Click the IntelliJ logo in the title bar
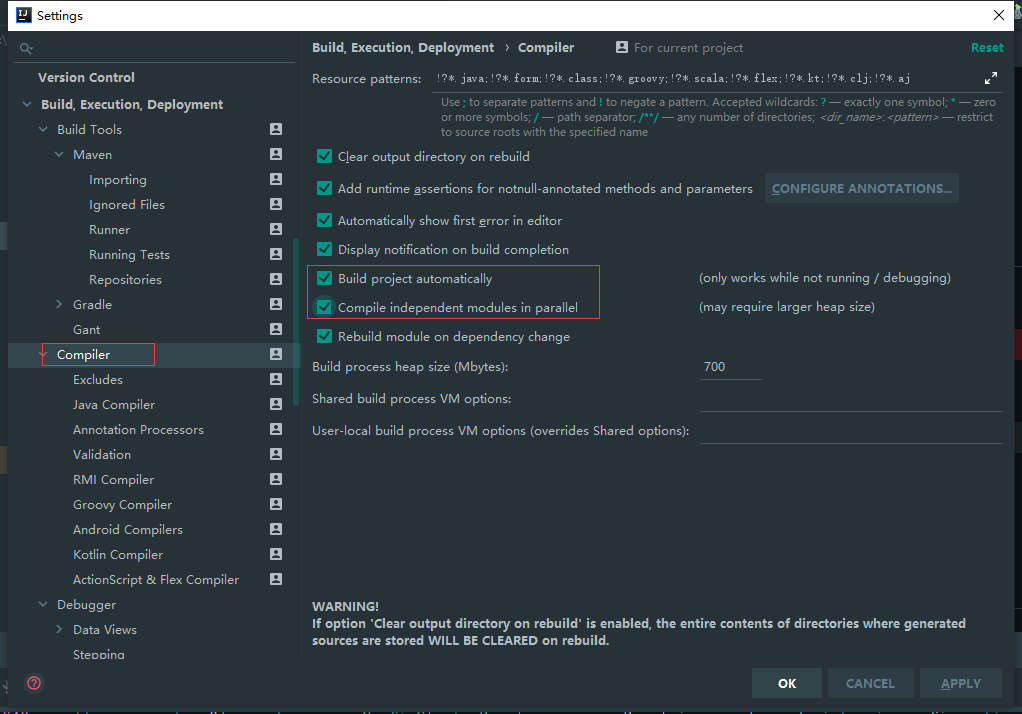This screenshot has height=714, width=1022. coord(23,15)
